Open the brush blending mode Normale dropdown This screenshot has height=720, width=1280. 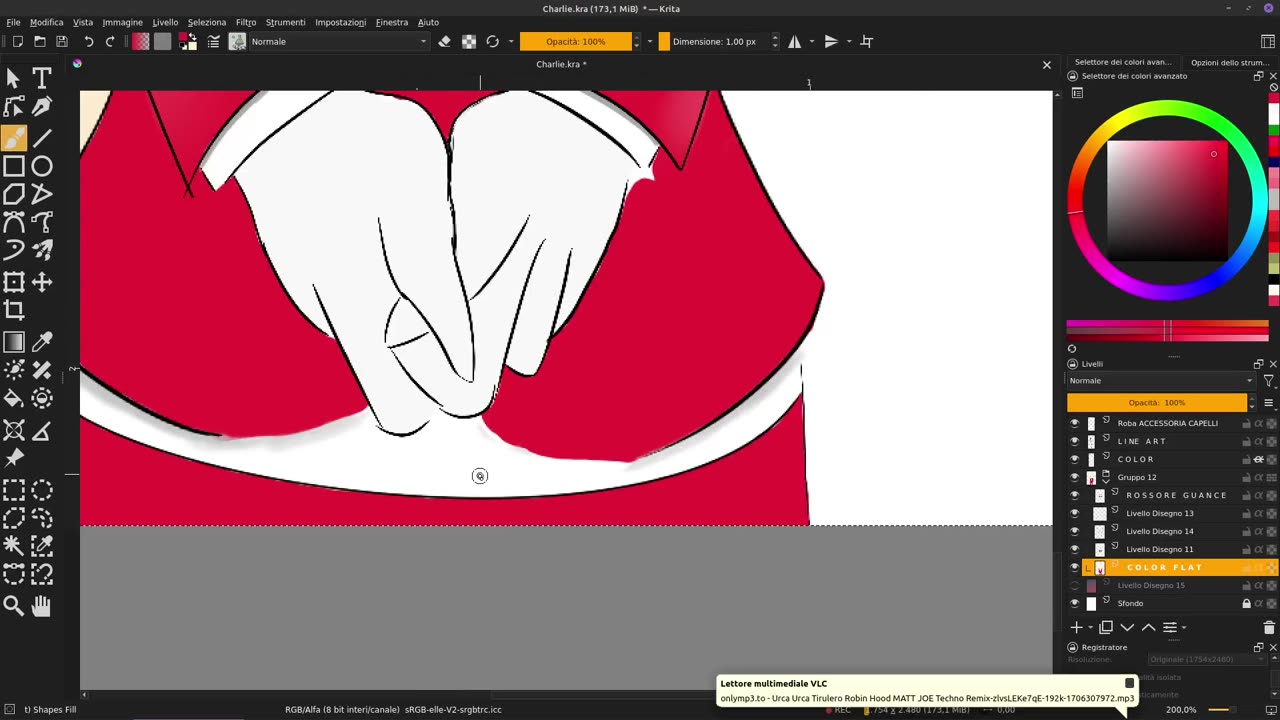(339, 41)
